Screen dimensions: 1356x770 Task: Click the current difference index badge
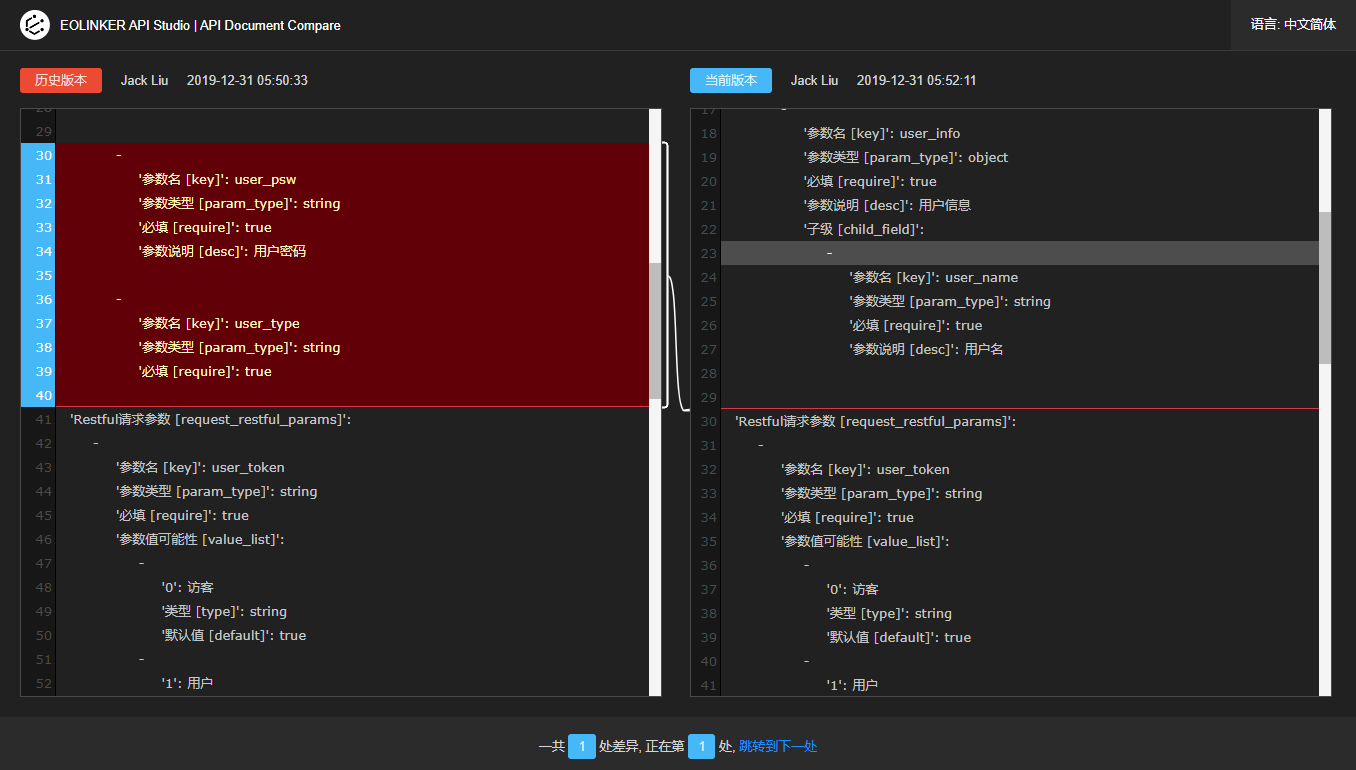[x=702, y=746]
